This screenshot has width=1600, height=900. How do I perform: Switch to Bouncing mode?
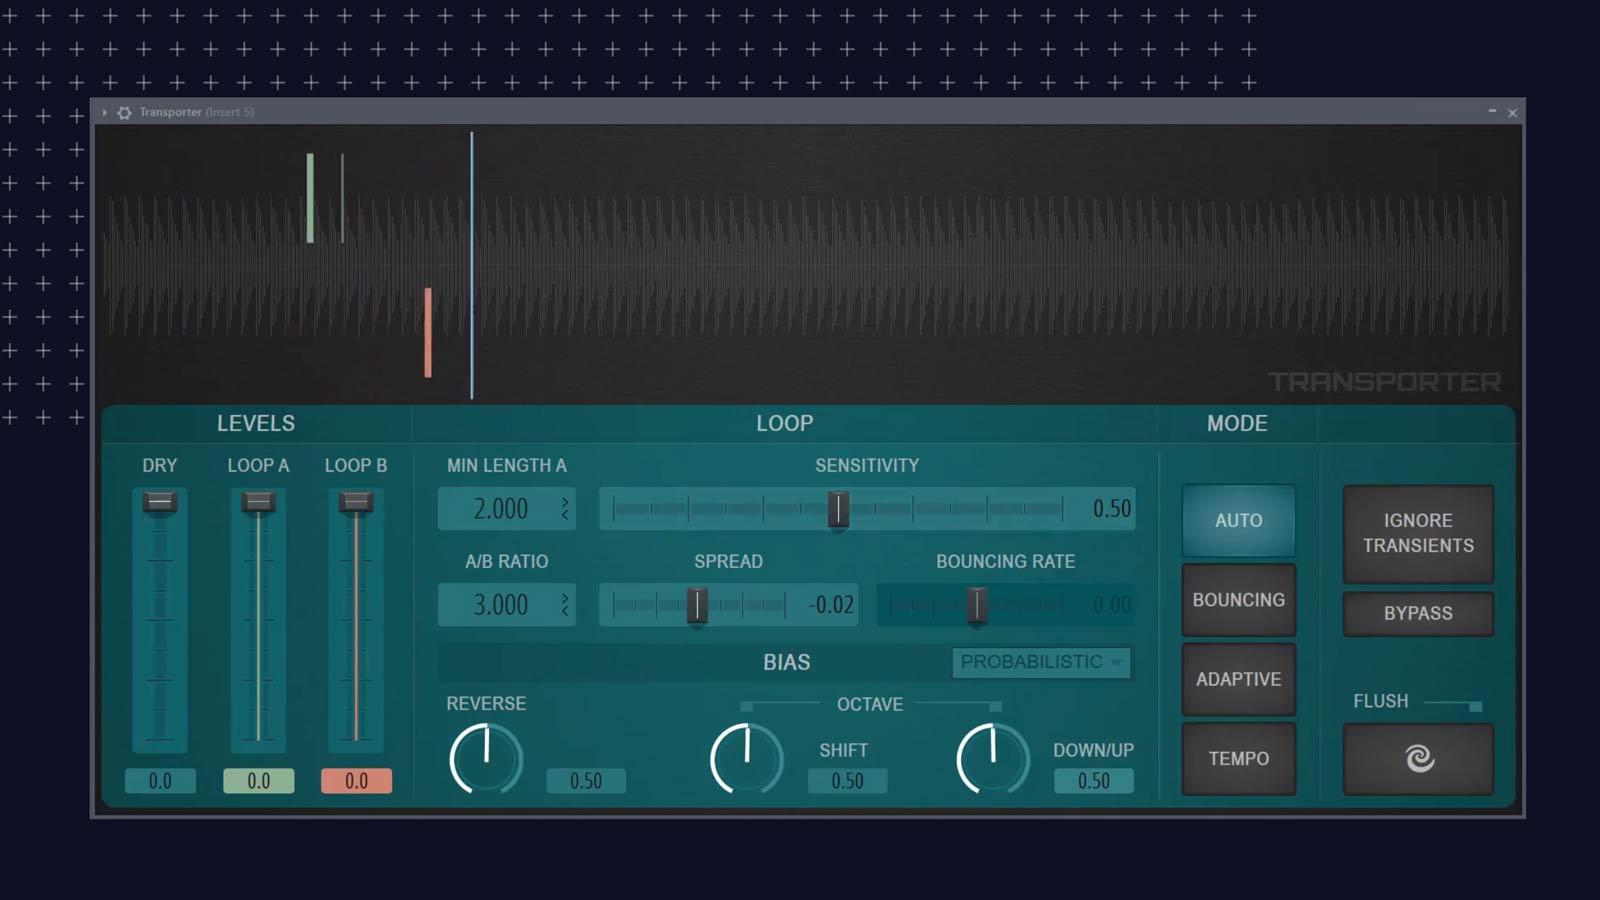tap(1238, 600)
